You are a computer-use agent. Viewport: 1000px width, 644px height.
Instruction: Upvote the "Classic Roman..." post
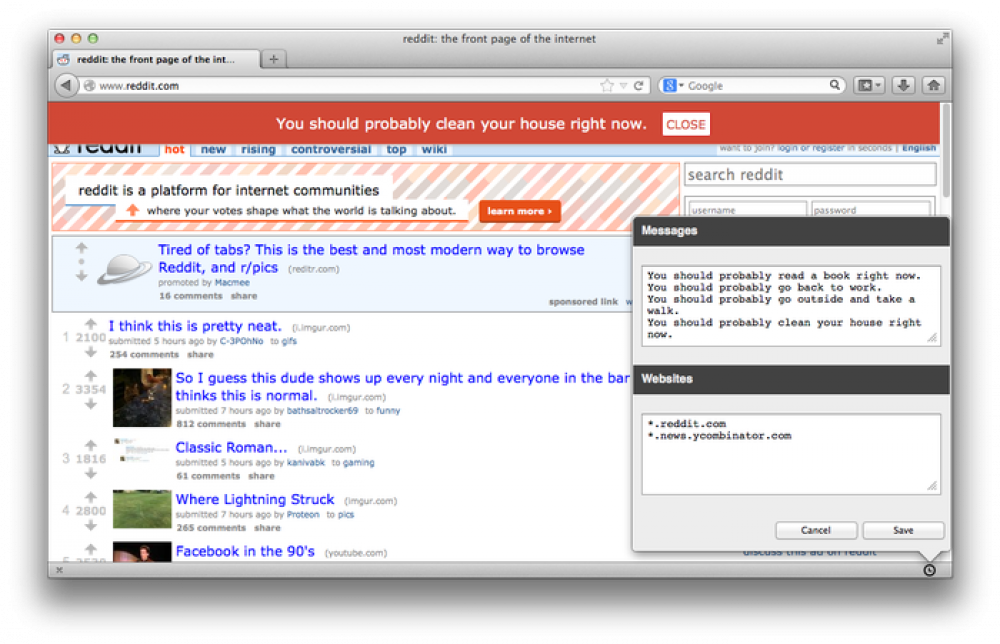[x=91, y=445]
